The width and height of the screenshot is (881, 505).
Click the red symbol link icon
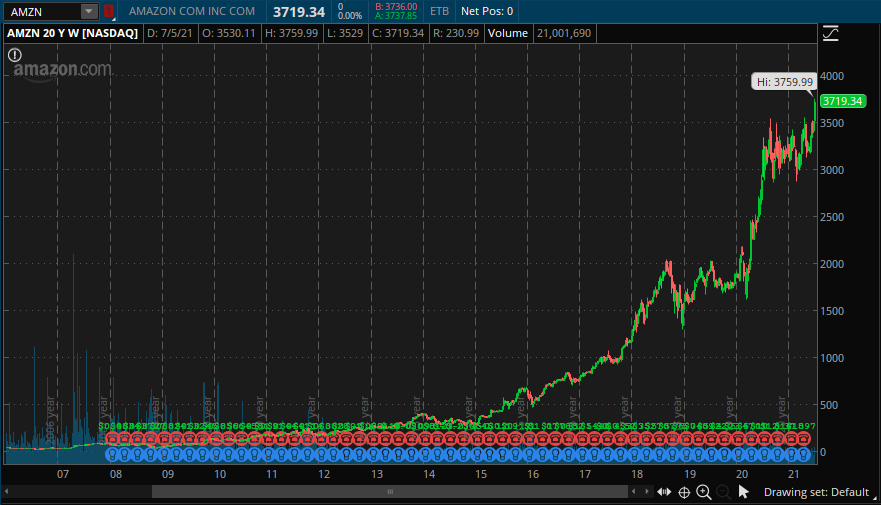click(x=109, y=11)
